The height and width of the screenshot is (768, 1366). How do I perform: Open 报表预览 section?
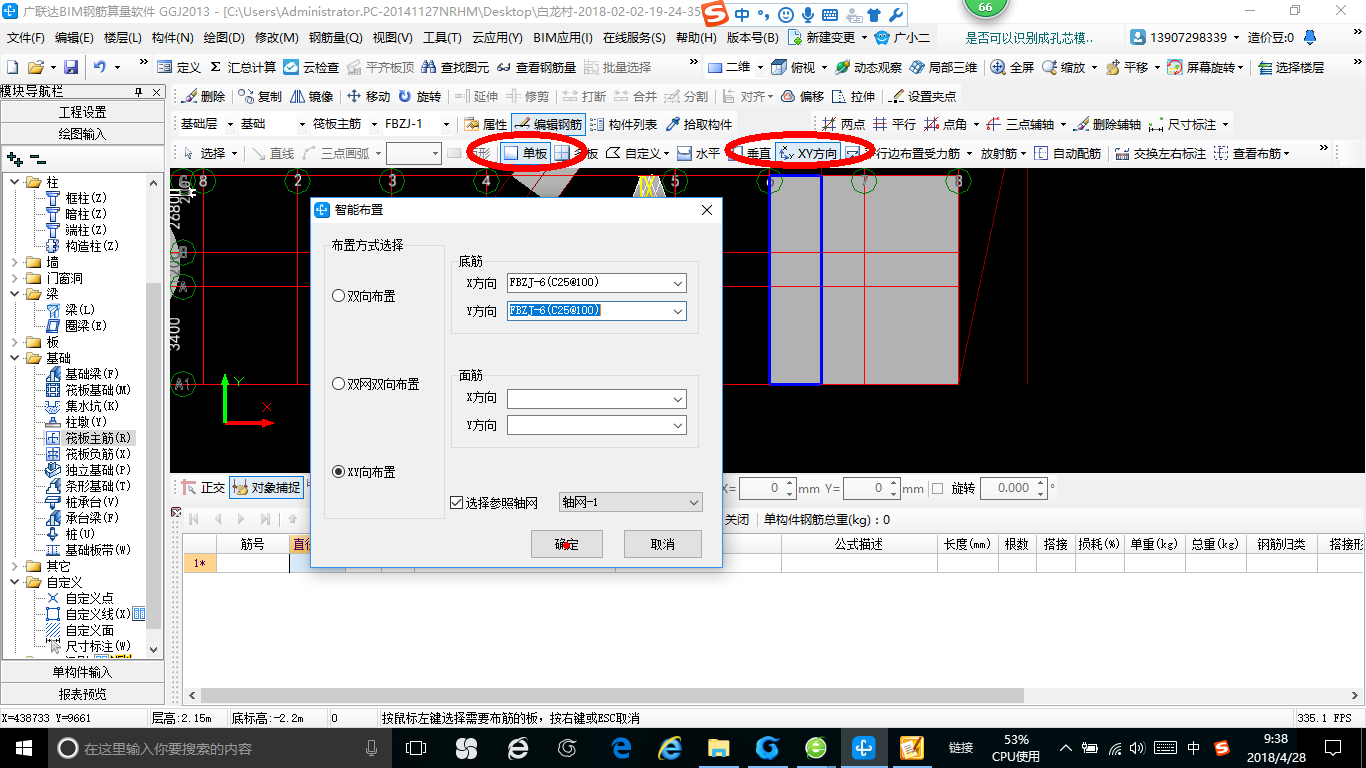pos(82,694)
